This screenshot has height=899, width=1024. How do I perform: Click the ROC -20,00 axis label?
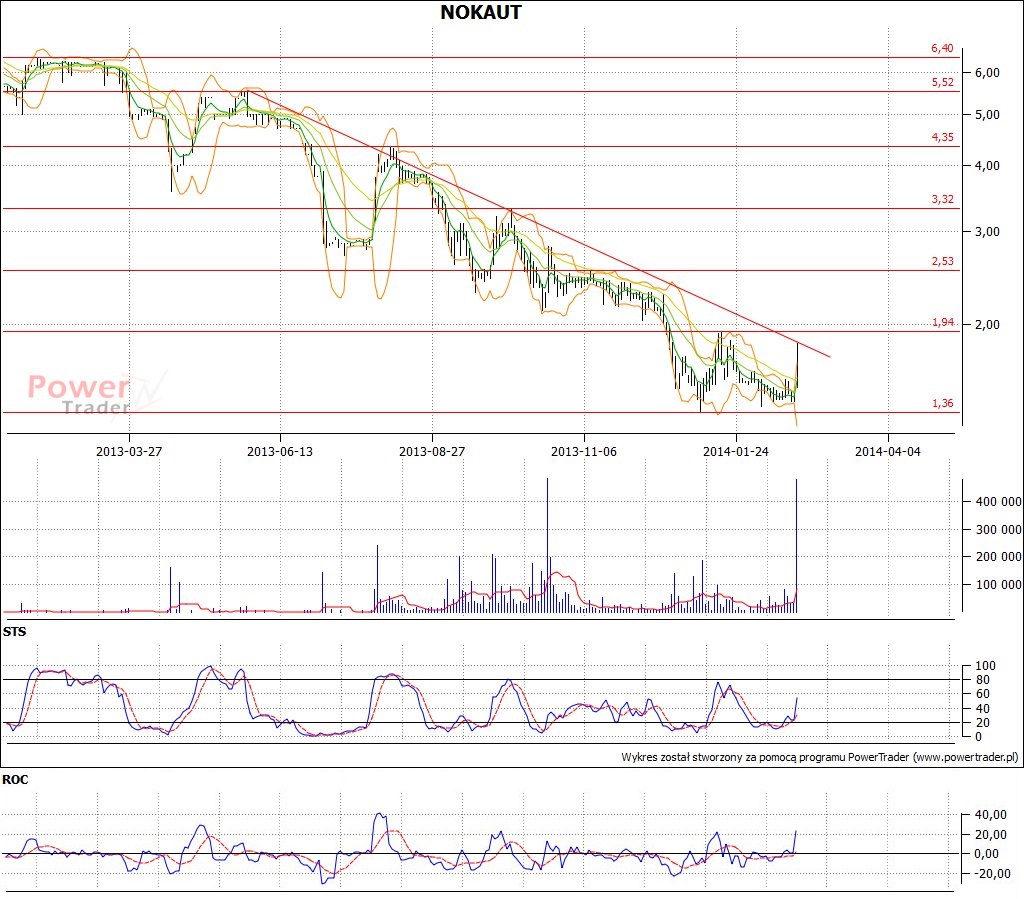pos(991,874)
